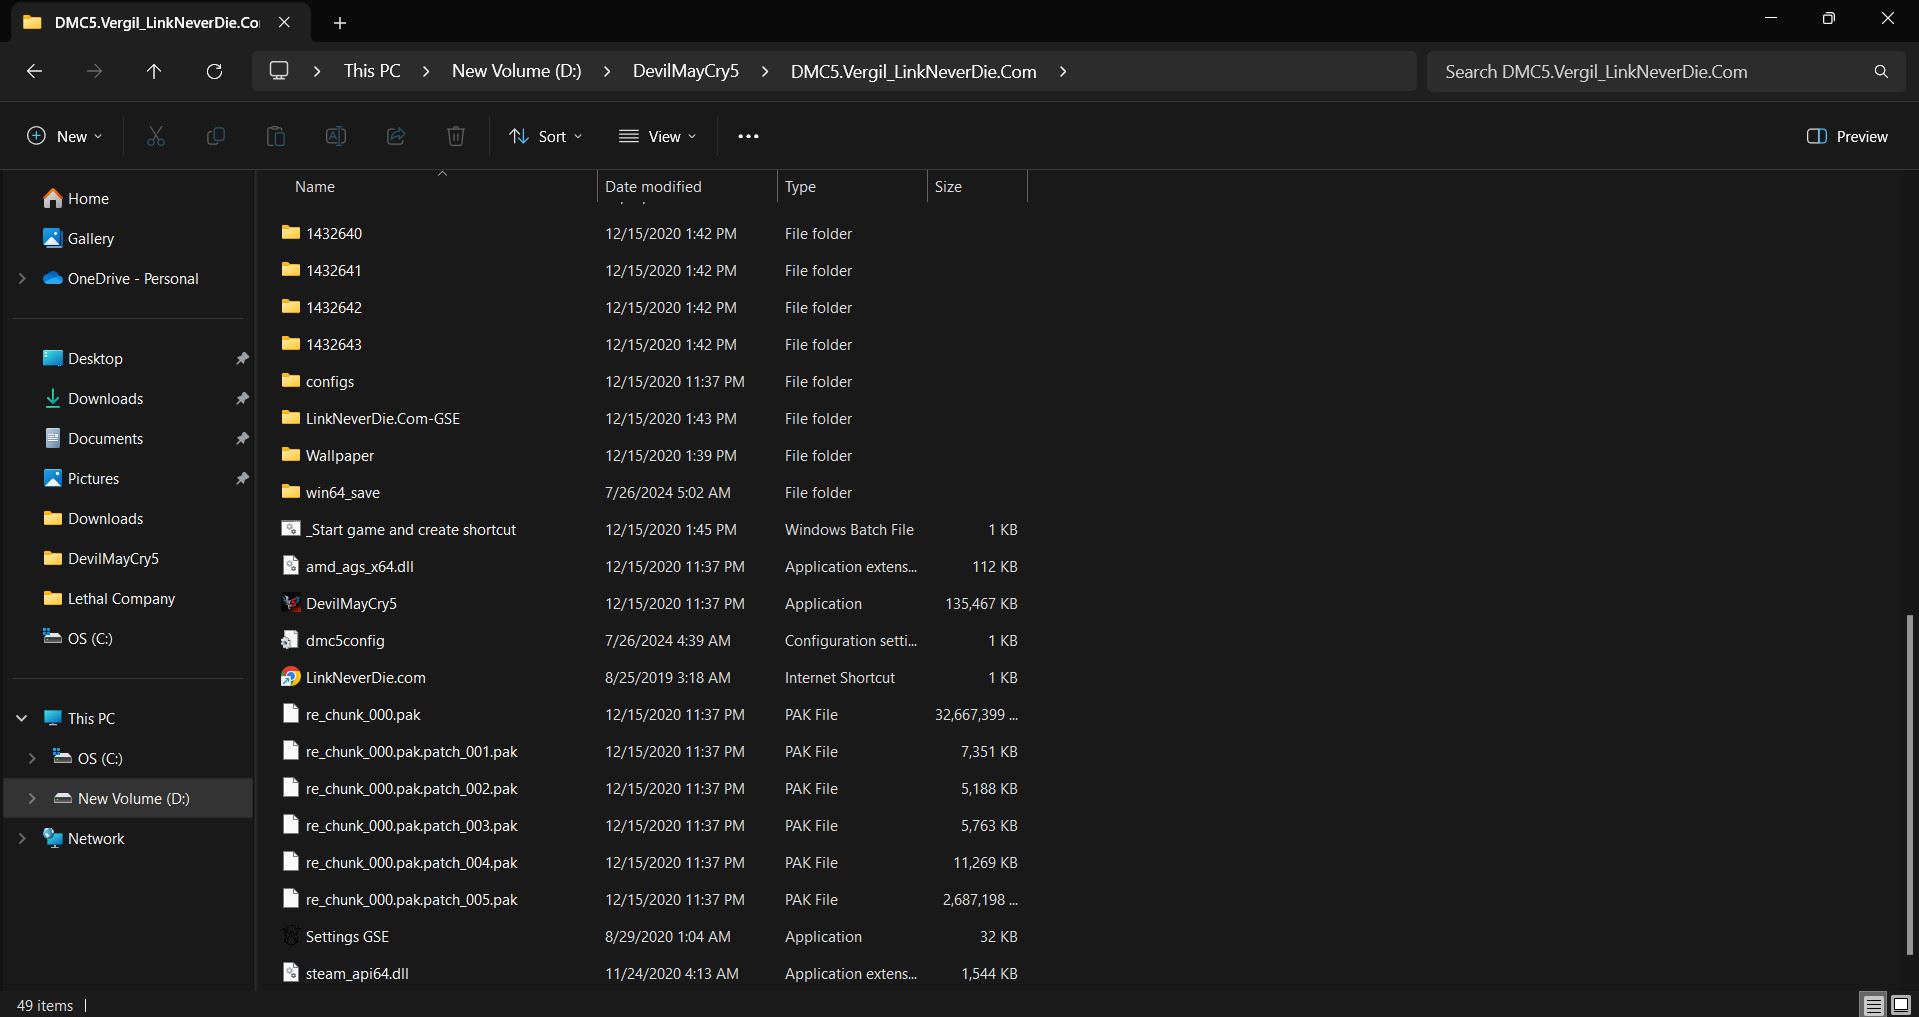This screenshot has height=1017, width=1919.
Task: Switch to large thumbnails view in status bar
Action: [x=1901, y=1005]
